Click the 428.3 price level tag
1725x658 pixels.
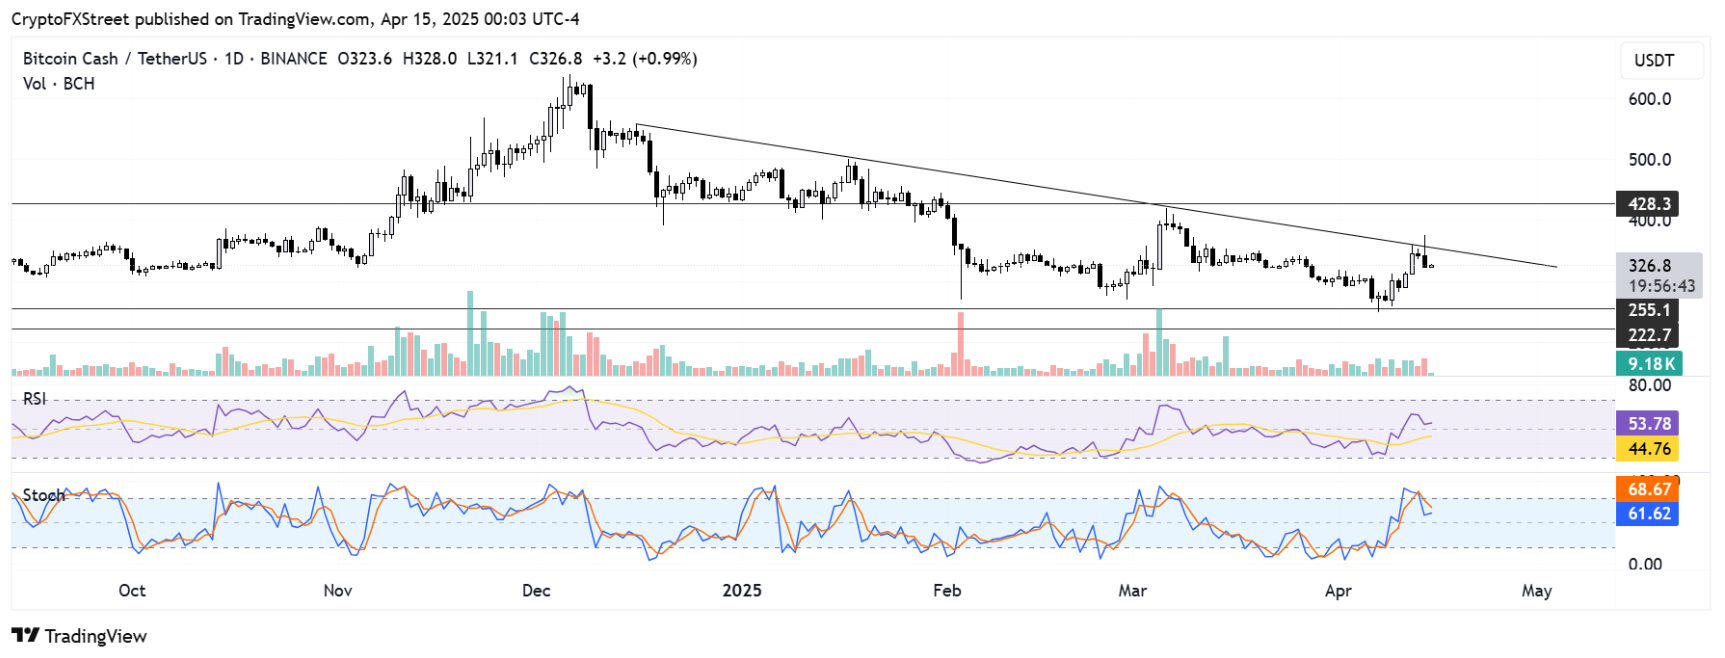click(1648, 204)
